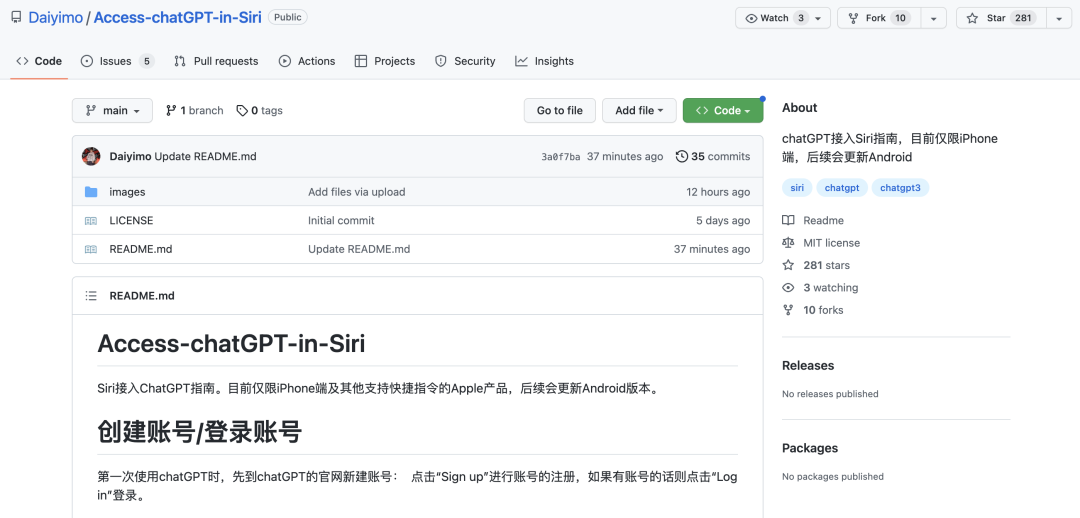The image size is (1080, 518).
Task: Open the LICENSE file
Action: pos(132,220)
